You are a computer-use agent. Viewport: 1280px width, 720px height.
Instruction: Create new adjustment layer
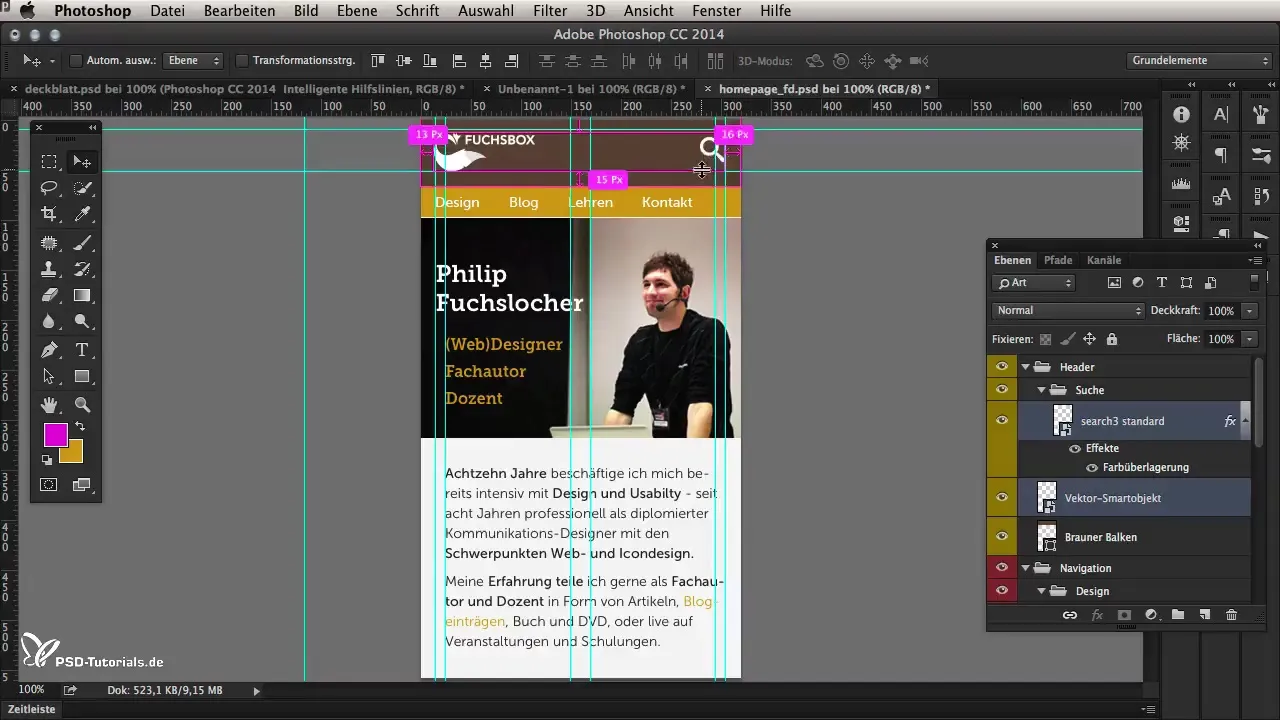tap(1150, 615)
